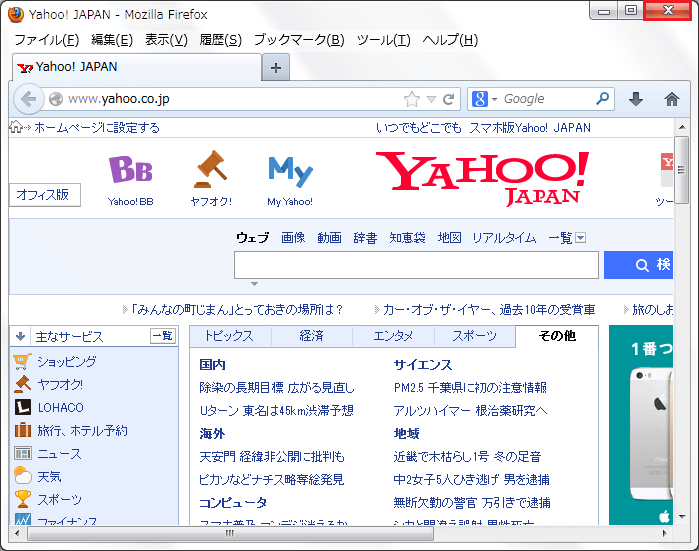This screenshot has width=699, height=551.
Task: Click the オフィス版 button
Action: (x=42, y=195)
